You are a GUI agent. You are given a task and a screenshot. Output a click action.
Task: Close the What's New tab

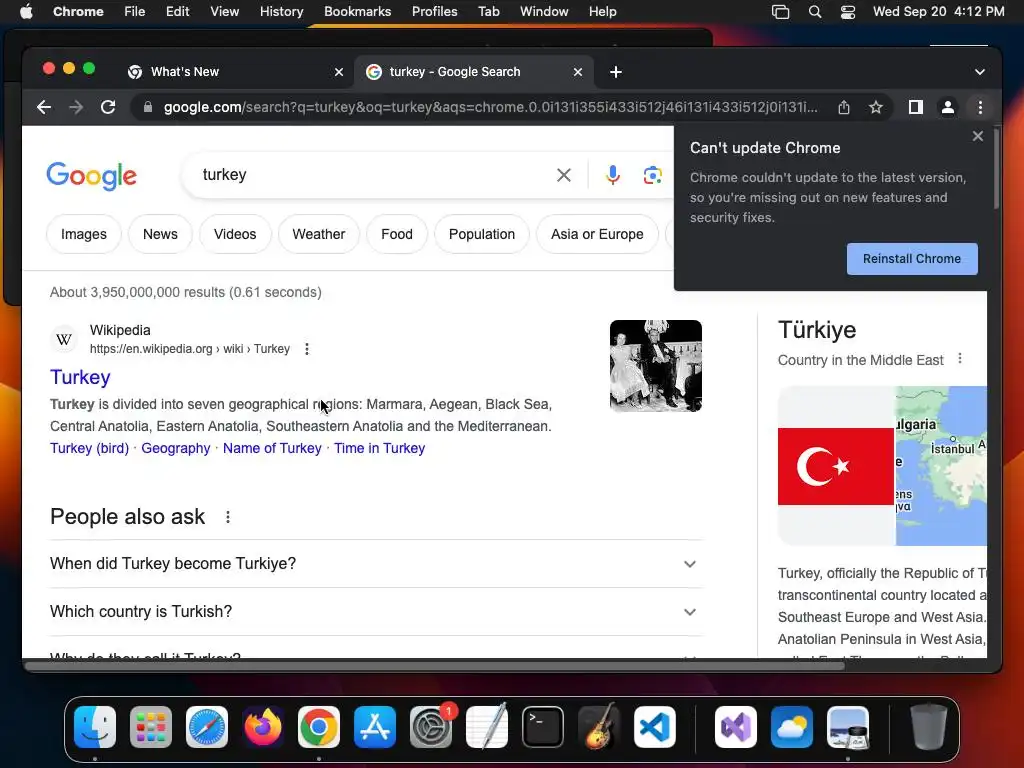pos(338,72)
